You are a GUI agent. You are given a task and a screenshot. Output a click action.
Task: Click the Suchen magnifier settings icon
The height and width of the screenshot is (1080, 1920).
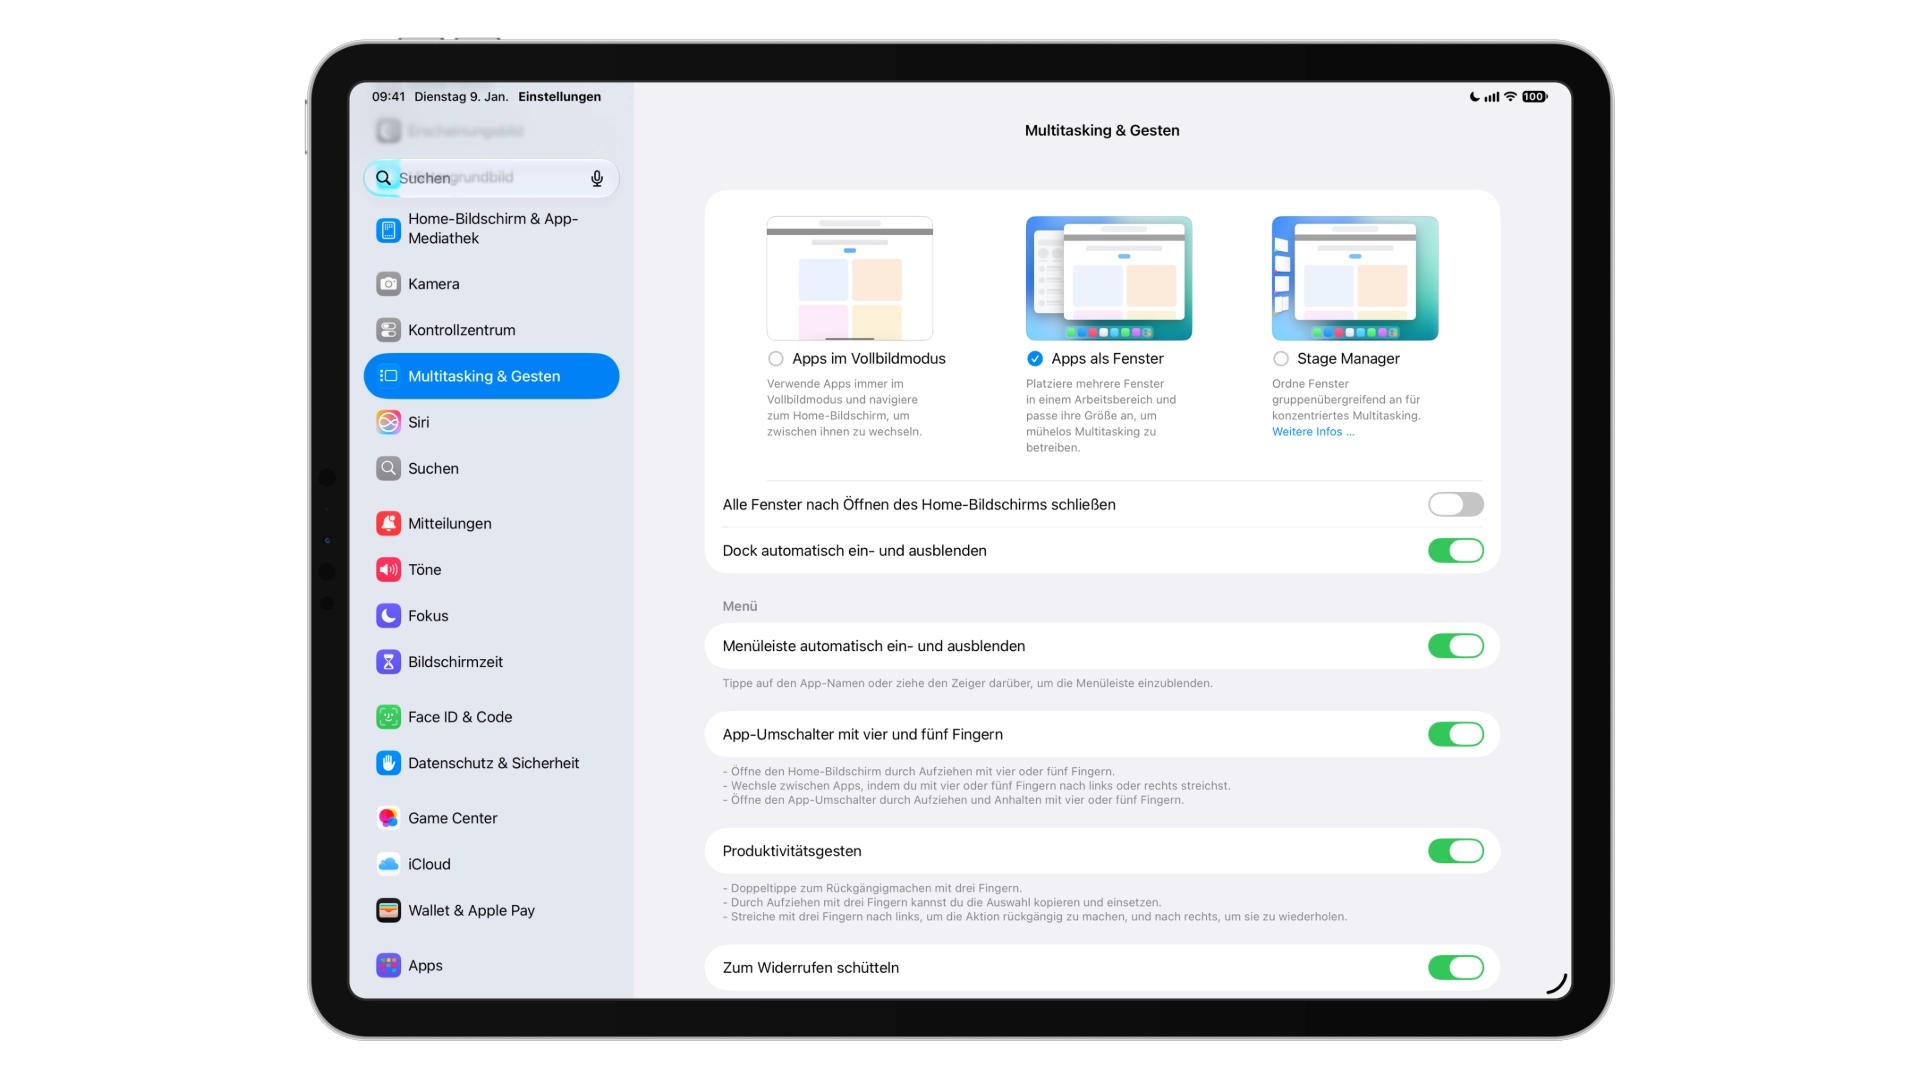point(388,468)
